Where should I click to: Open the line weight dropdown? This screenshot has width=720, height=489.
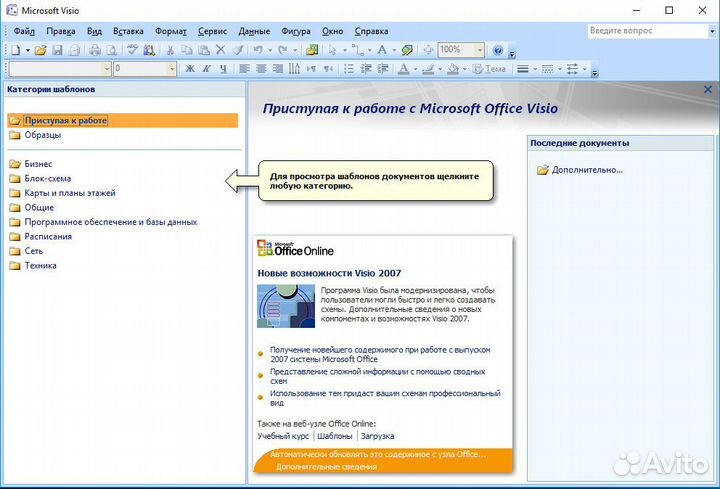tap(535, 69)
